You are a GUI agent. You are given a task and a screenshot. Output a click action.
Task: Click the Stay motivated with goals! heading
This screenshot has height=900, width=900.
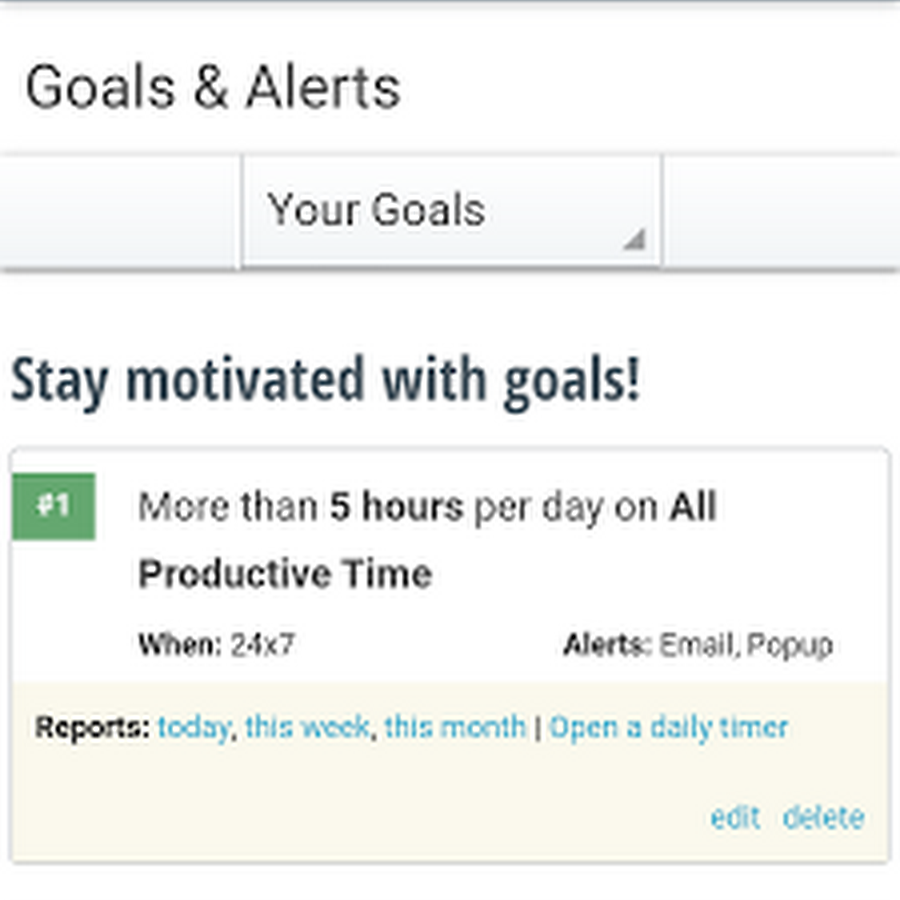point(325,381)
